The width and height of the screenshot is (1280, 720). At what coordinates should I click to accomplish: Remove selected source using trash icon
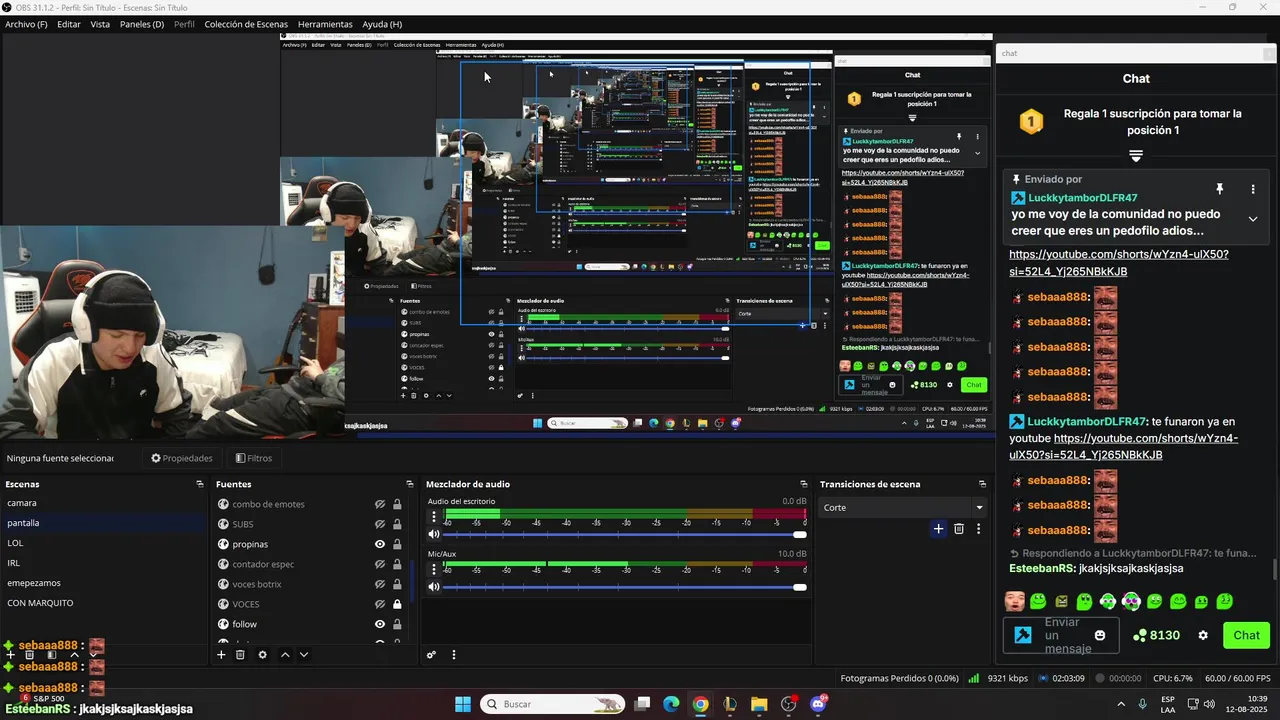point(240,655)
